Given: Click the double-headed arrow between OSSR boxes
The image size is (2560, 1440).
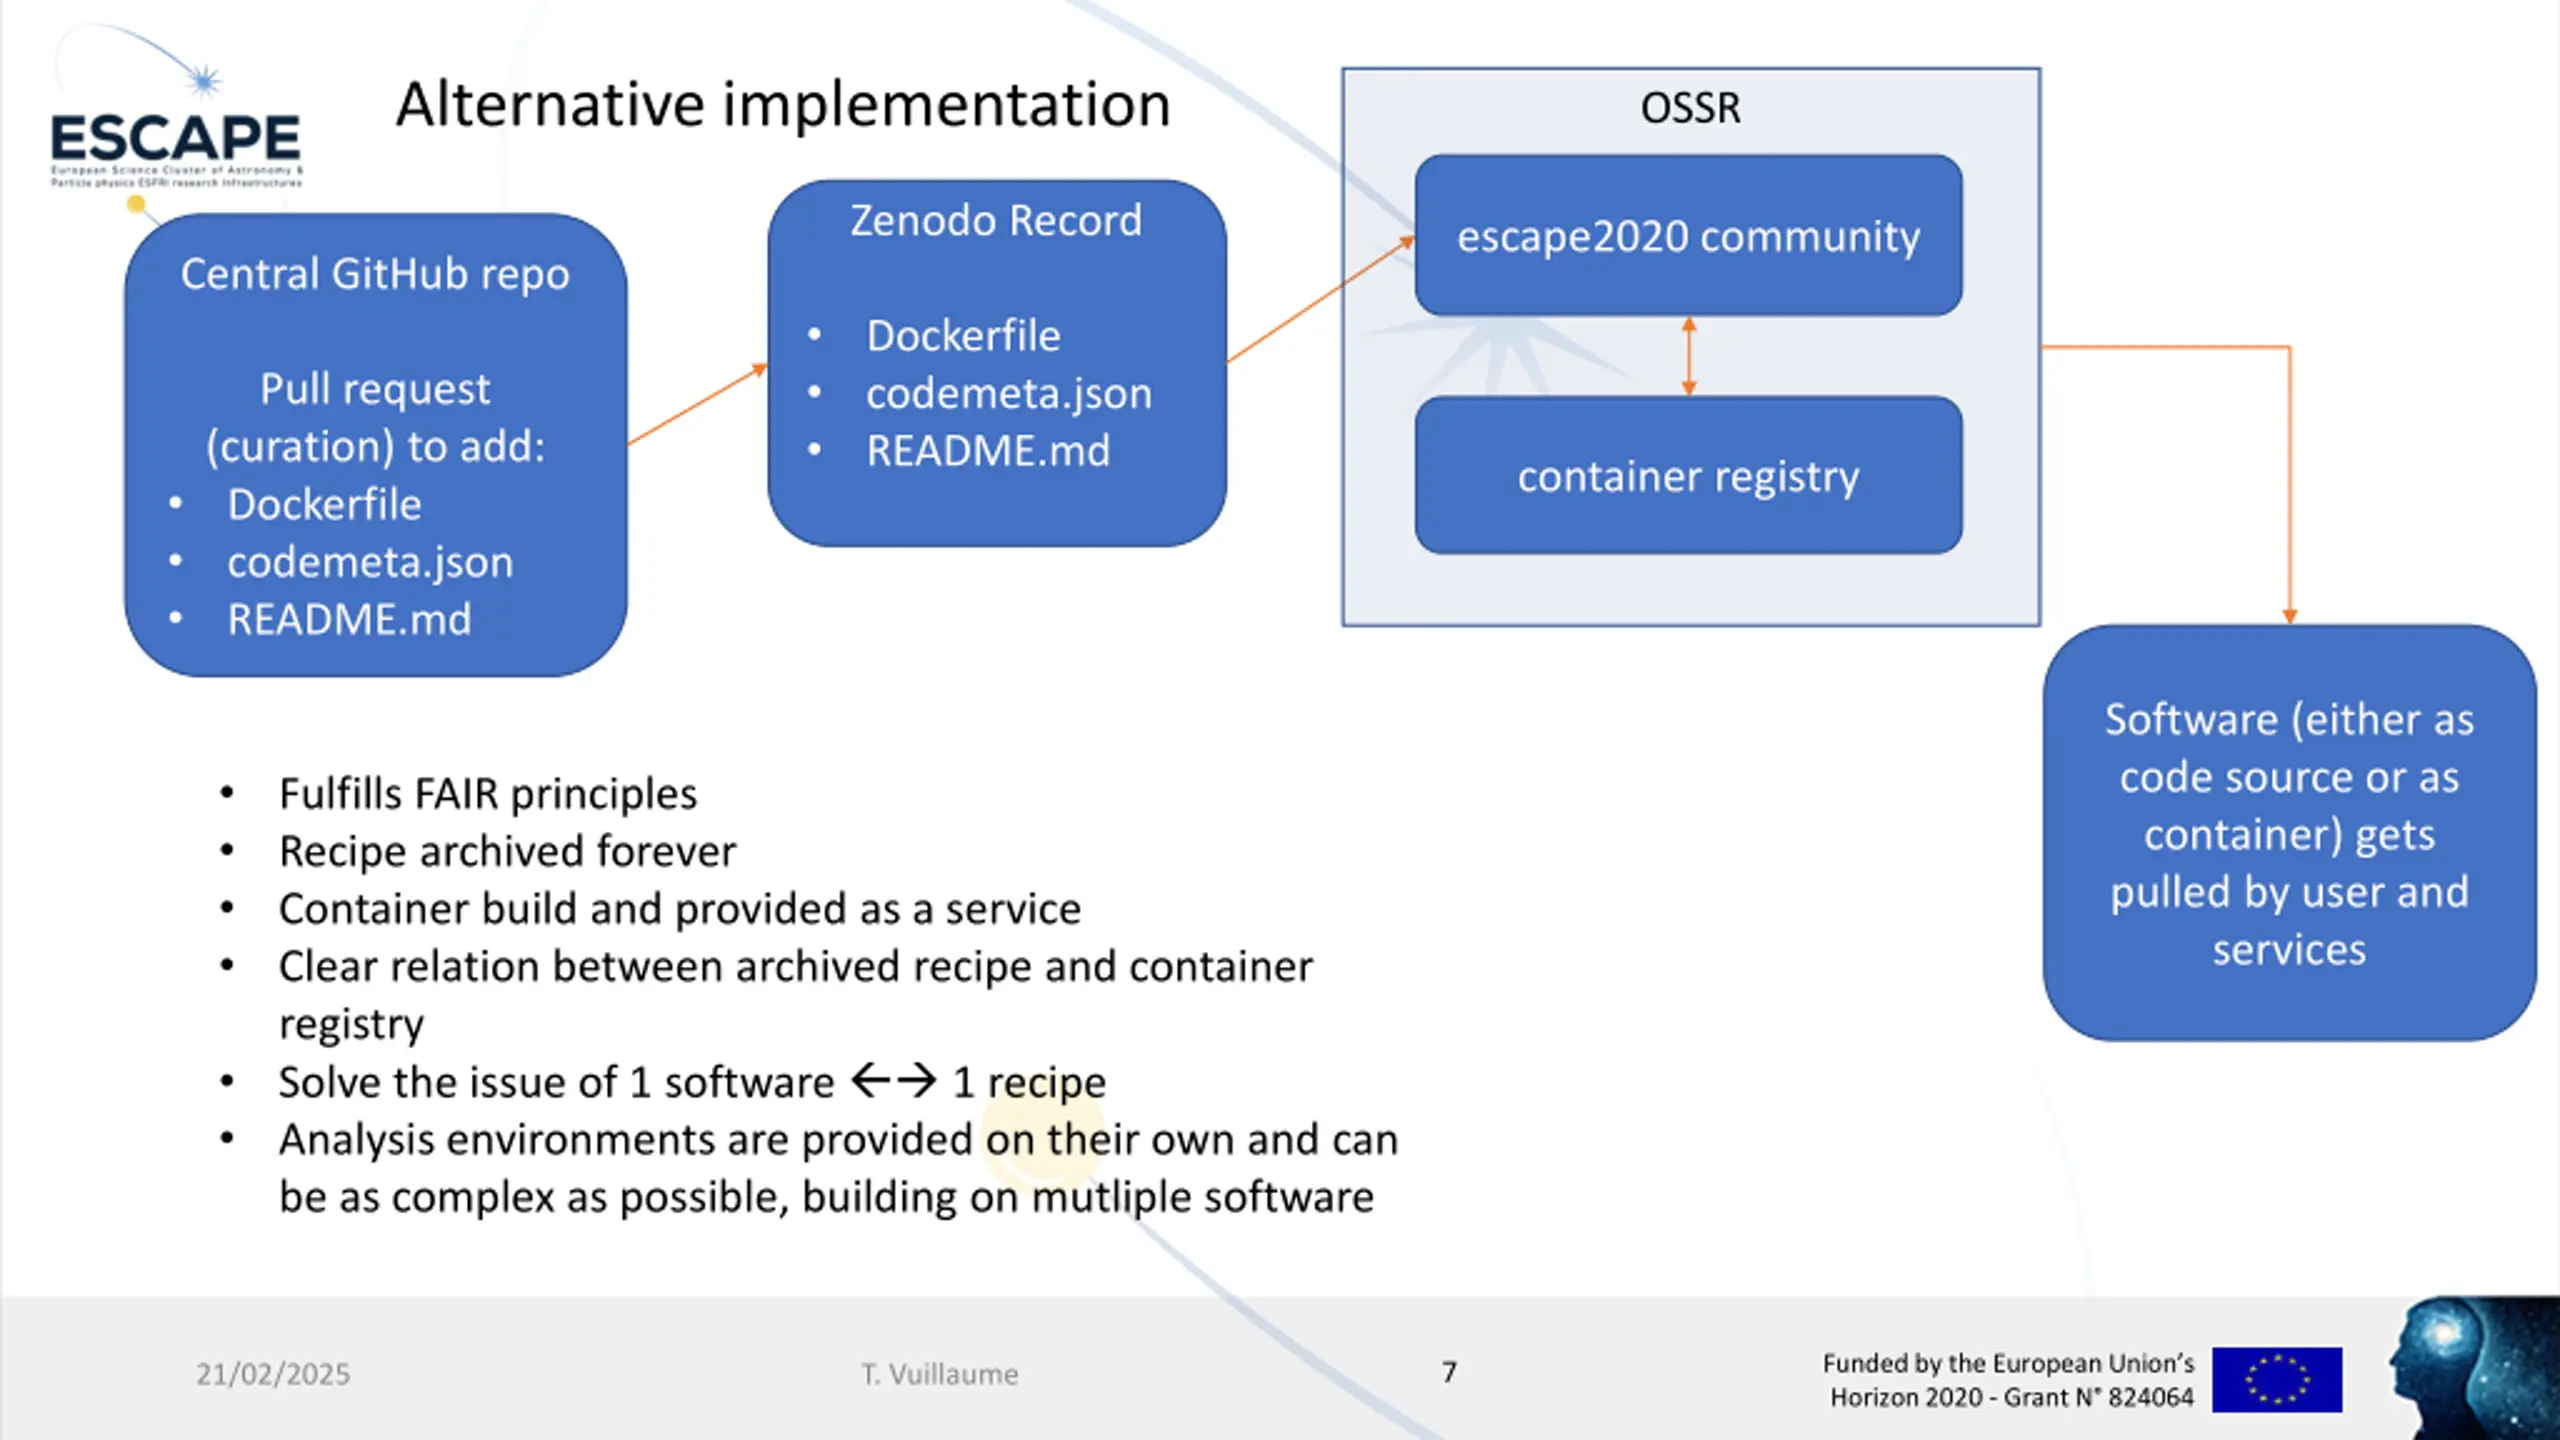Looking at the screenshot, I should 1689,356.
